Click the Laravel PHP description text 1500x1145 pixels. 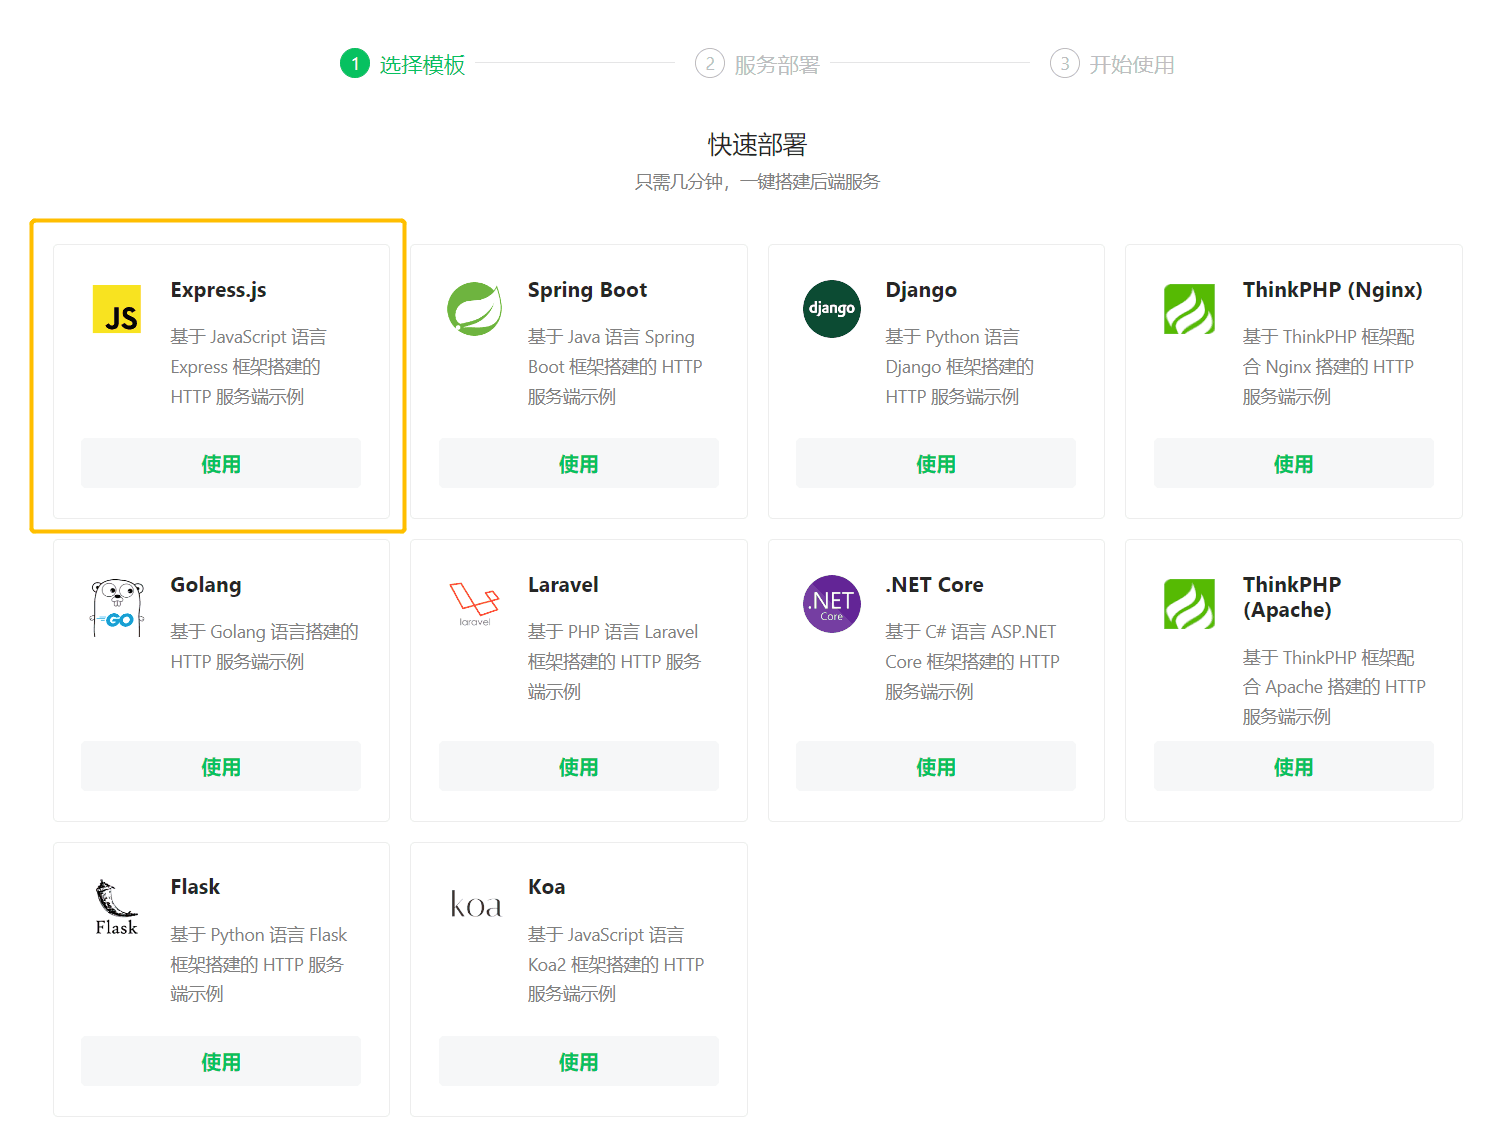(x=614, y=662)
